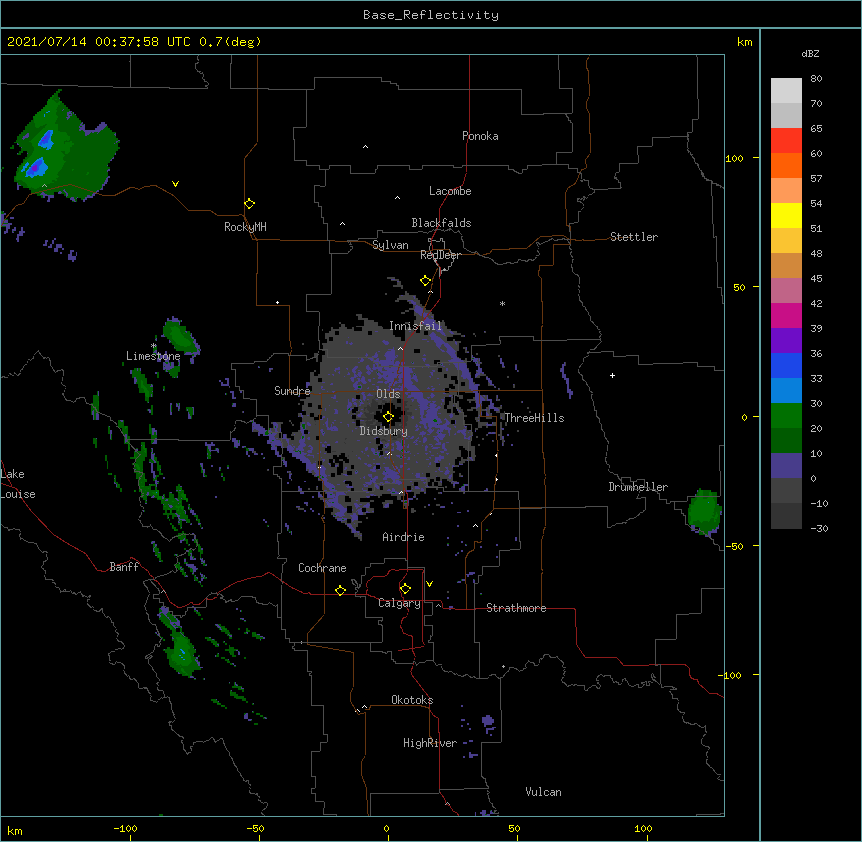Click the Stettler city label
Screen dimensions: 862x842
click(x=634, y=237)
